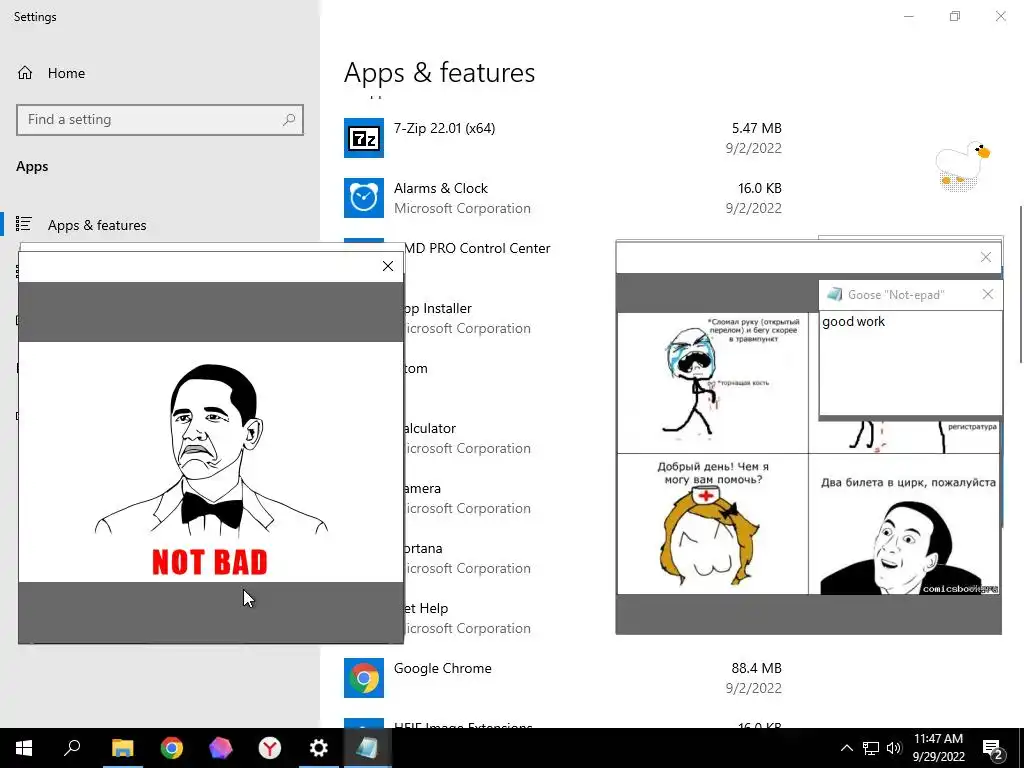Open the taskbar clock showing 11:47 AM
Viewport: 1024px width, 768px height.
938,748
